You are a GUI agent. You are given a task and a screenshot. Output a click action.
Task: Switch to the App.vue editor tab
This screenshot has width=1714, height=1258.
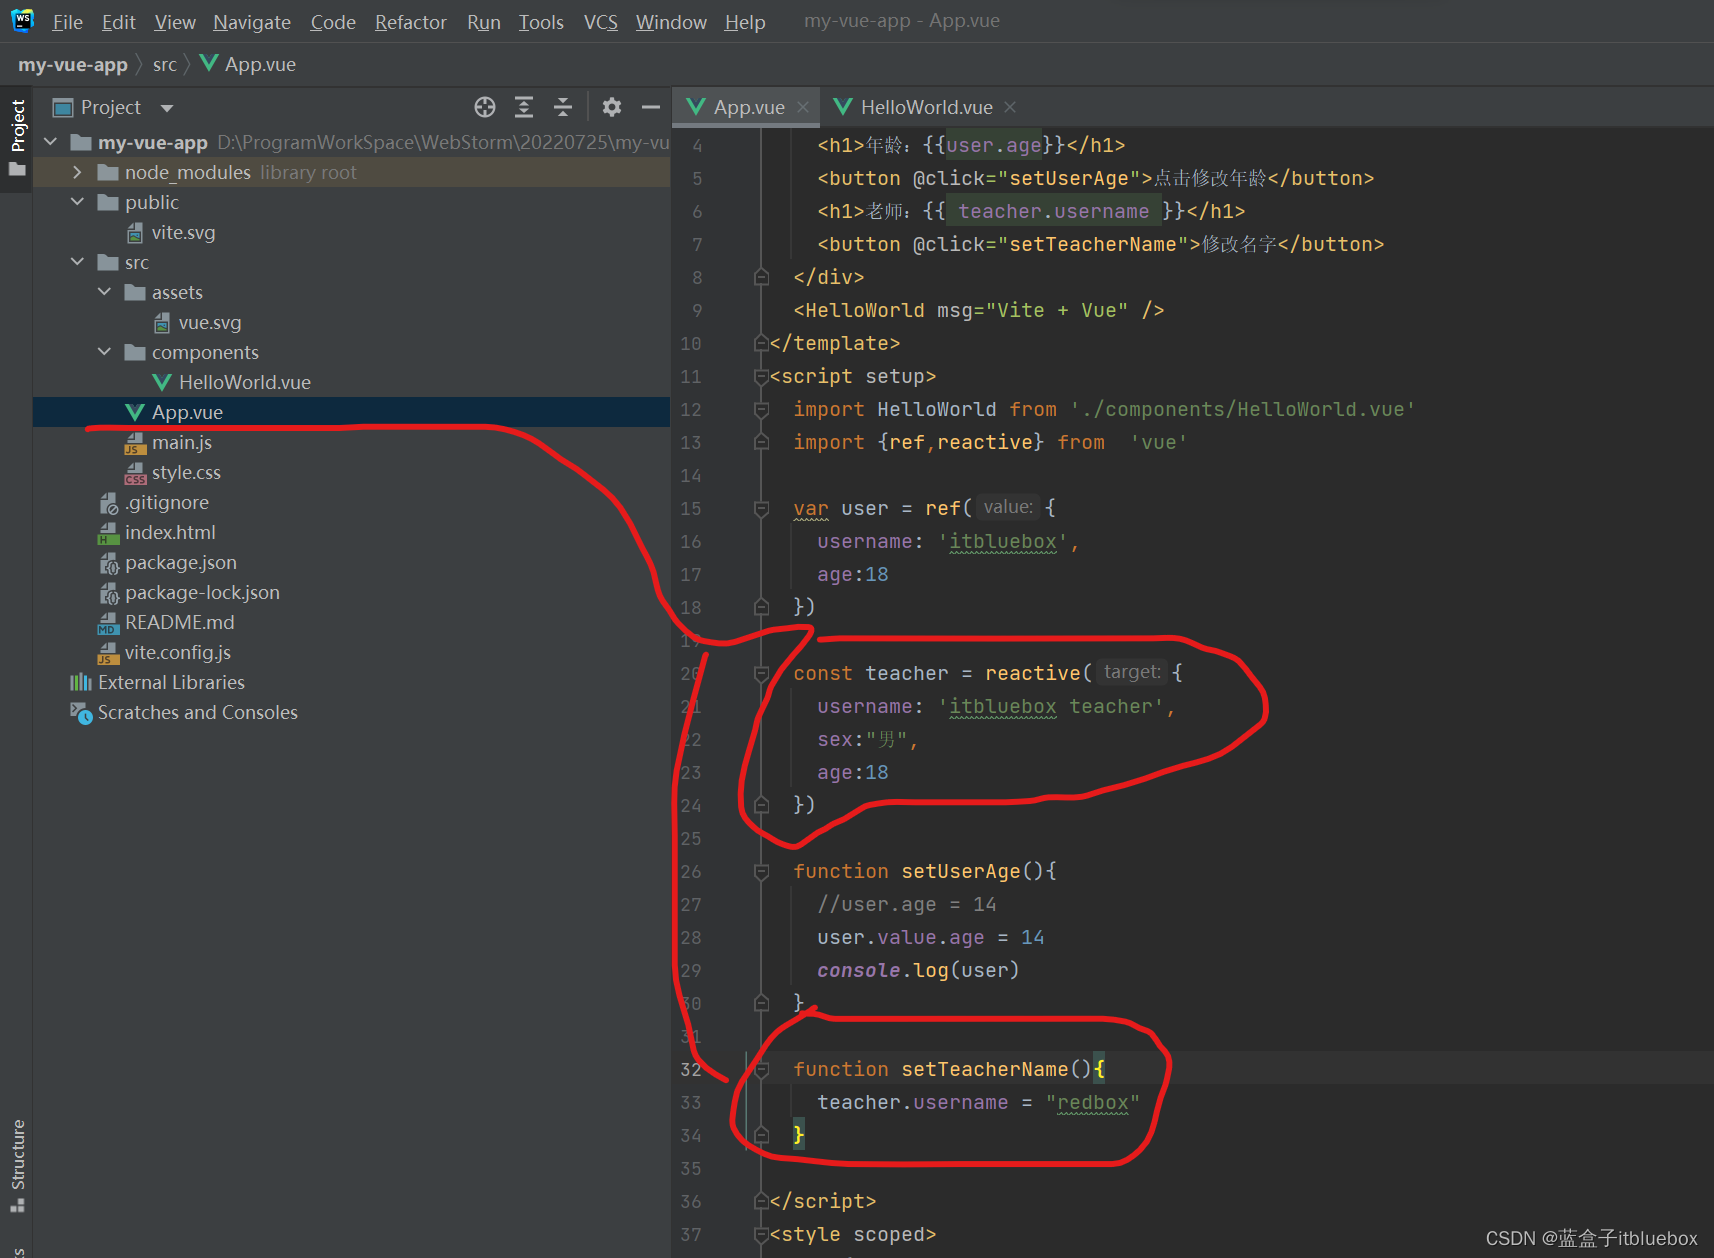(x=746, y=107)
